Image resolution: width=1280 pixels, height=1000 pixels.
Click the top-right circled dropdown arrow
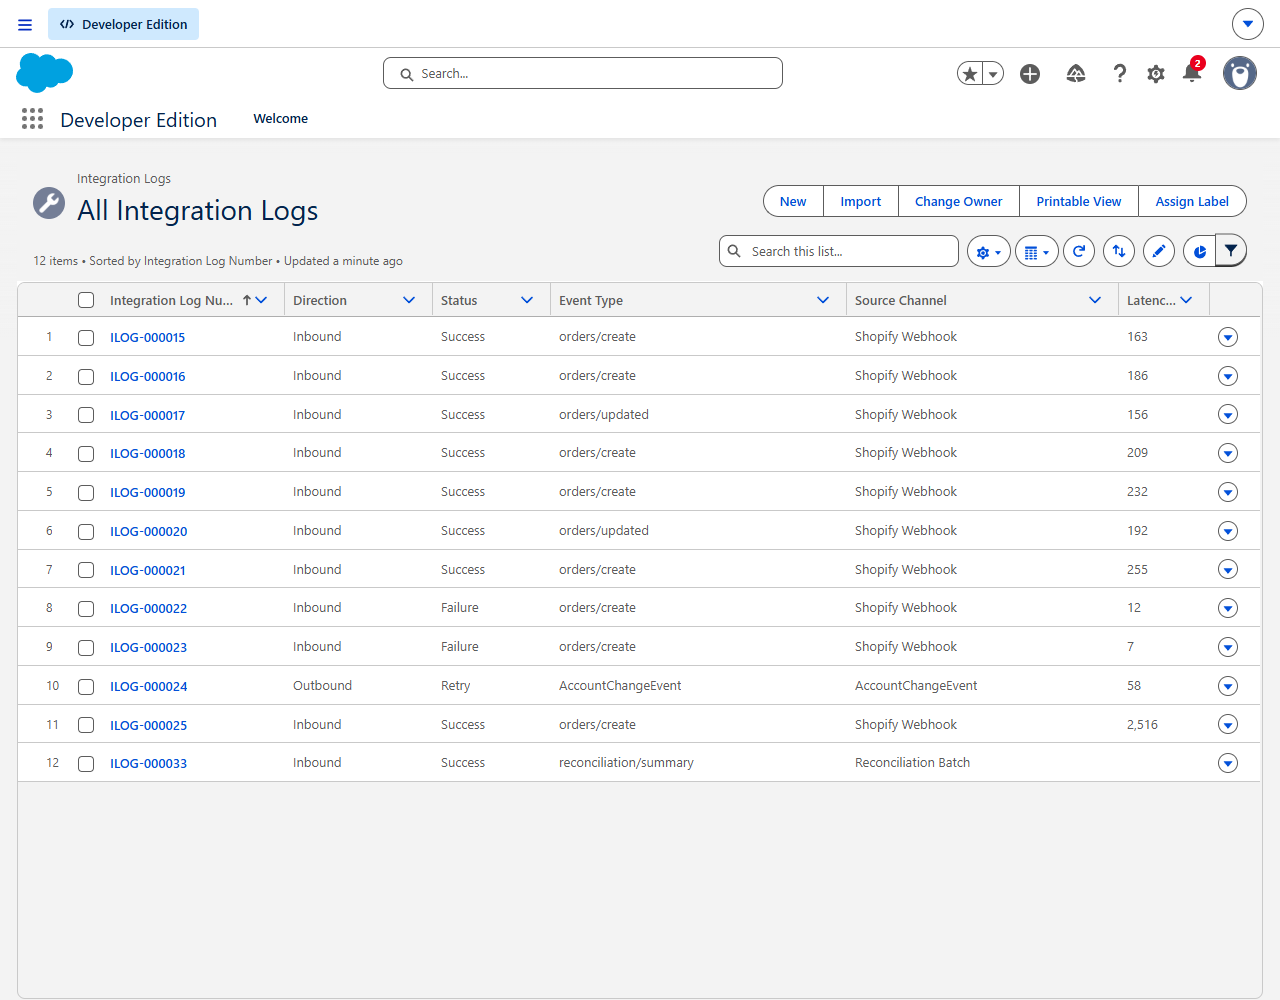tap(1248, 24)
